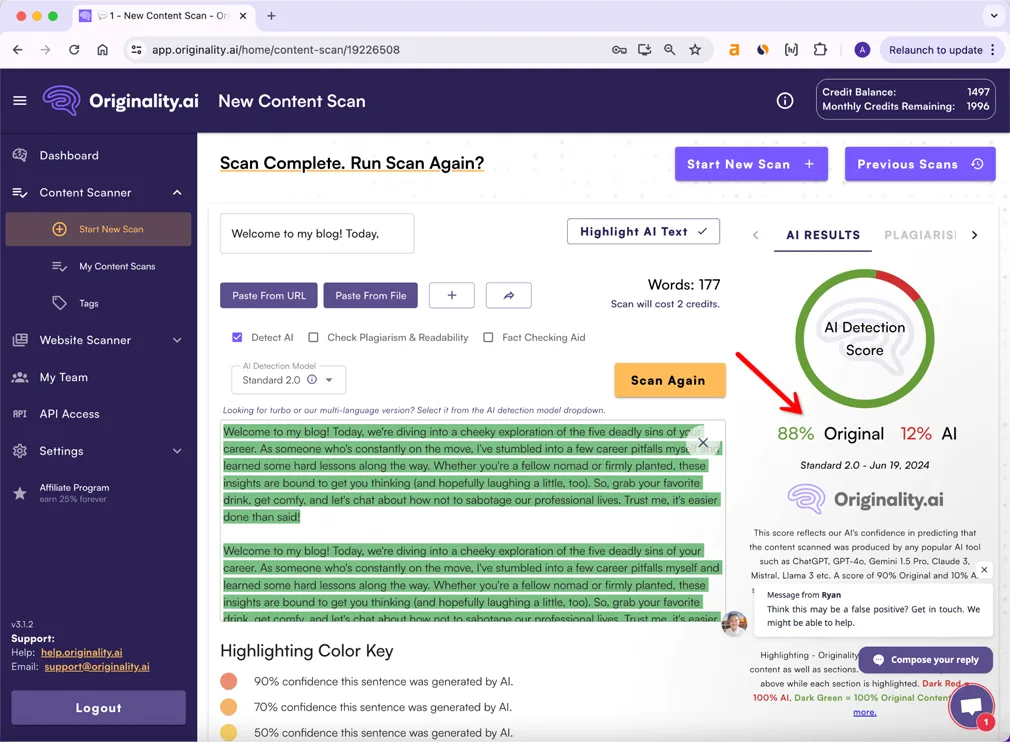Collapse the Content Scanner section
The image size is (1010, 742).
[177, 193]
